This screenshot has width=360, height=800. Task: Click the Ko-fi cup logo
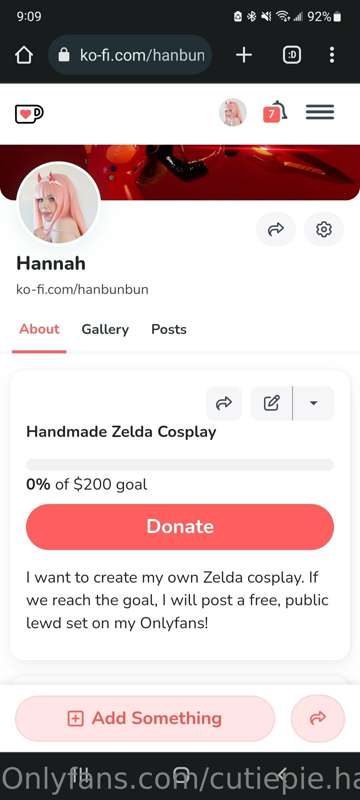click(x=29, y=113)
